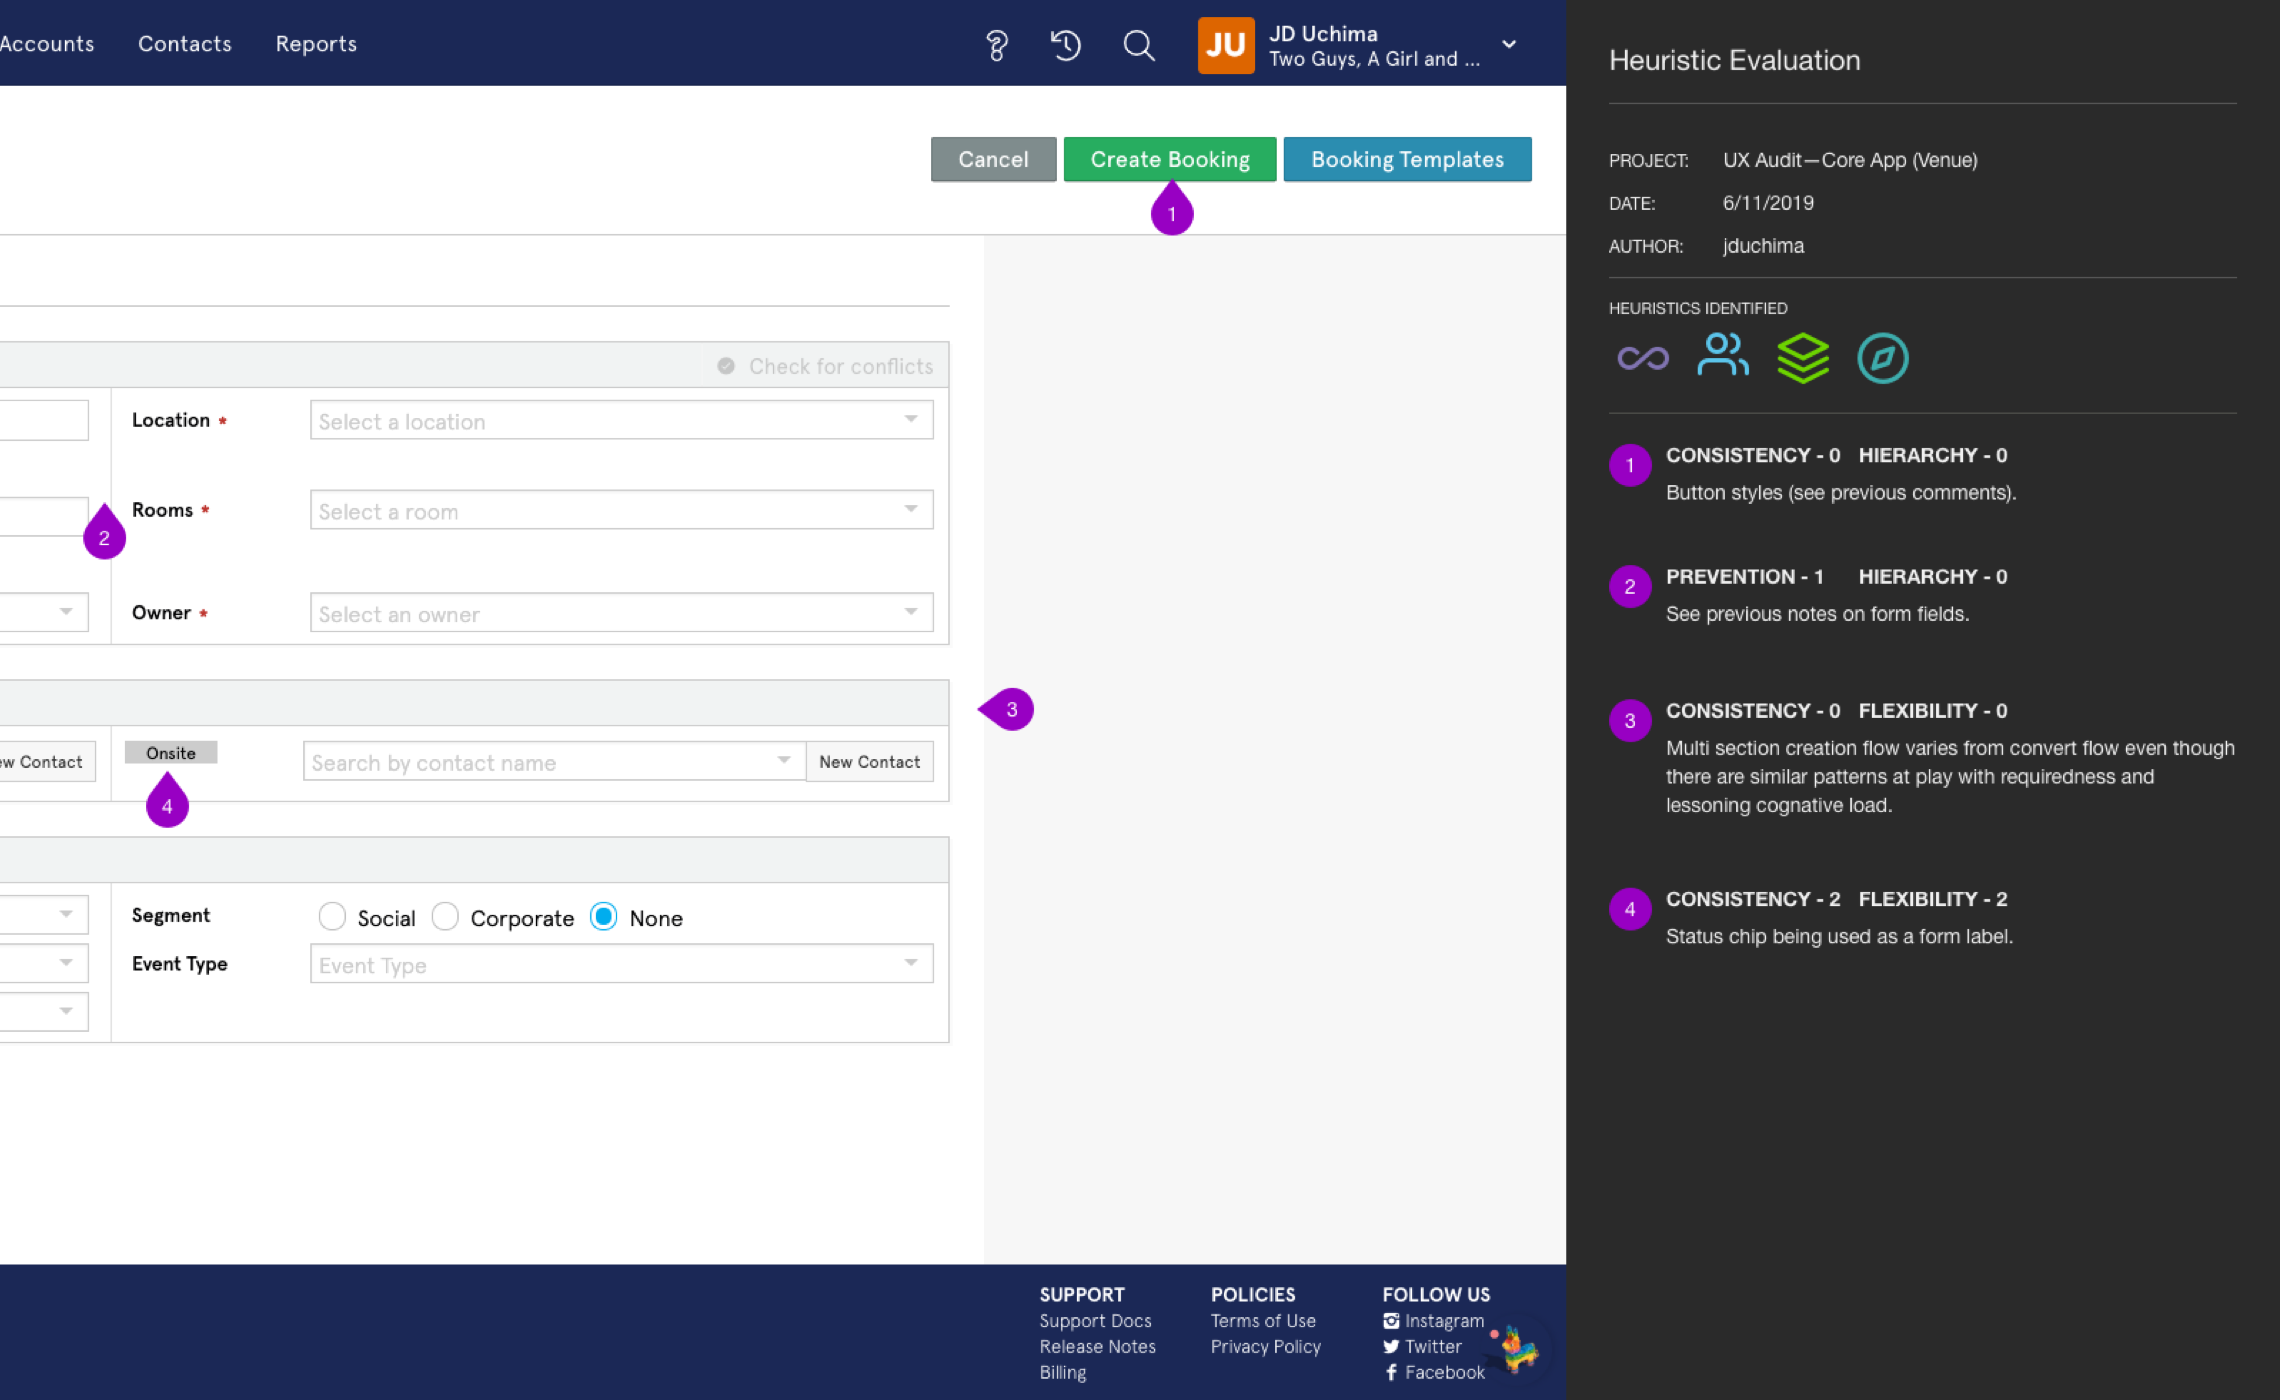Click the green layers hierarchy icon
The height and width of the screenshot is (1400, 2280).
click(x=1802, y=358)
